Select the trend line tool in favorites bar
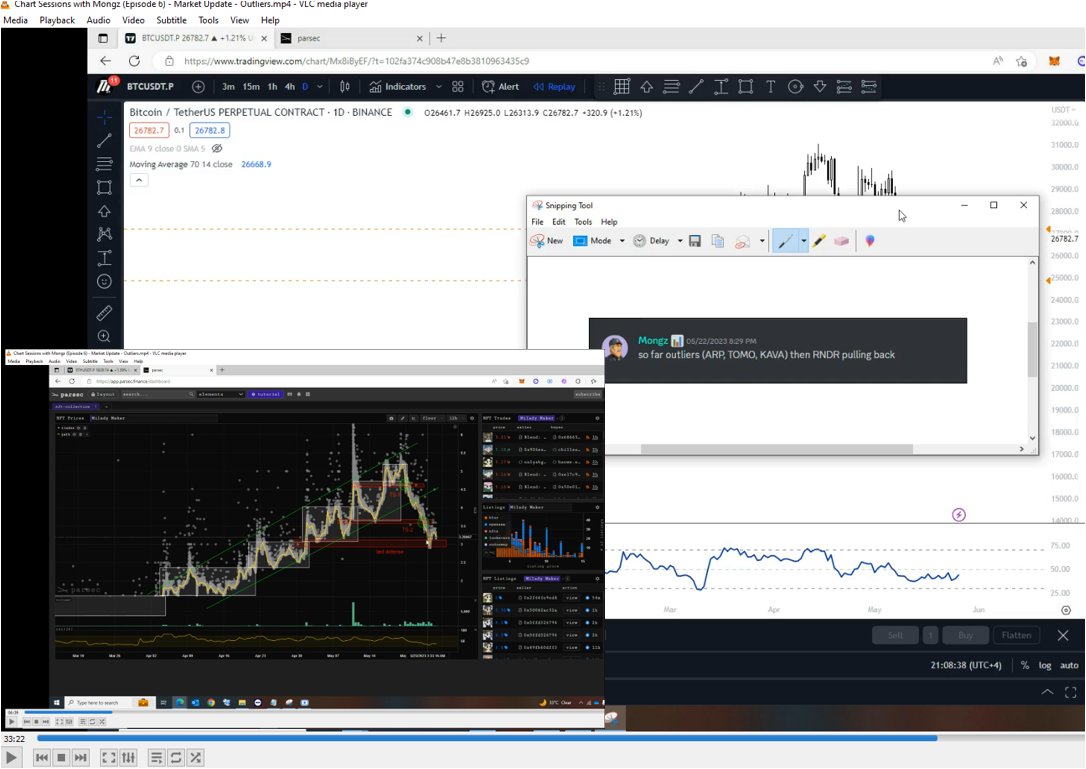This screenshot has height=769, width=1086. (x=696, y=87)
